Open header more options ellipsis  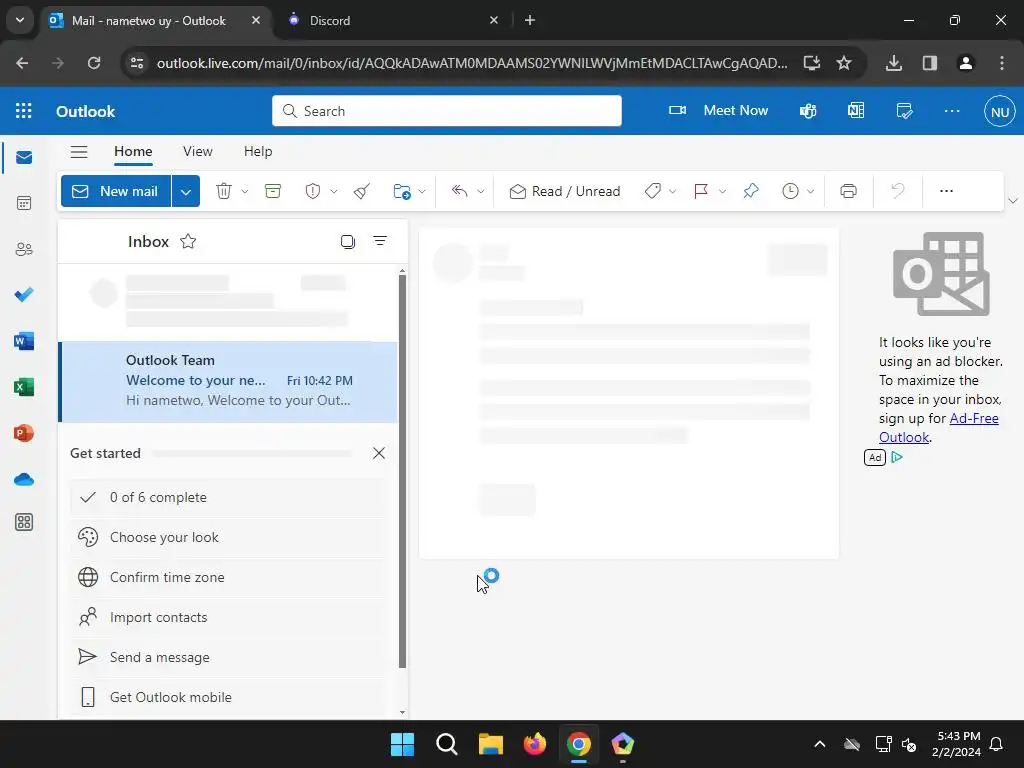click(952, 111)
